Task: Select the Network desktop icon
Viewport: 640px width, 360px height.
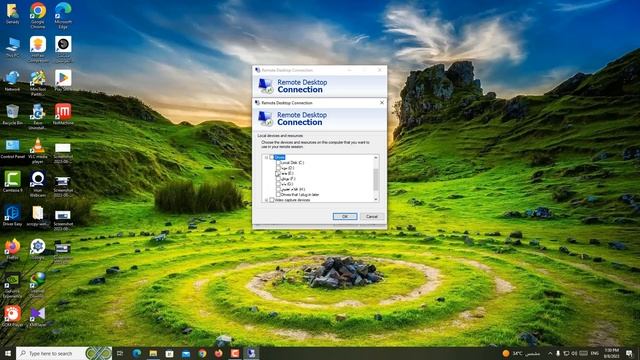Action: click(12, 81)
